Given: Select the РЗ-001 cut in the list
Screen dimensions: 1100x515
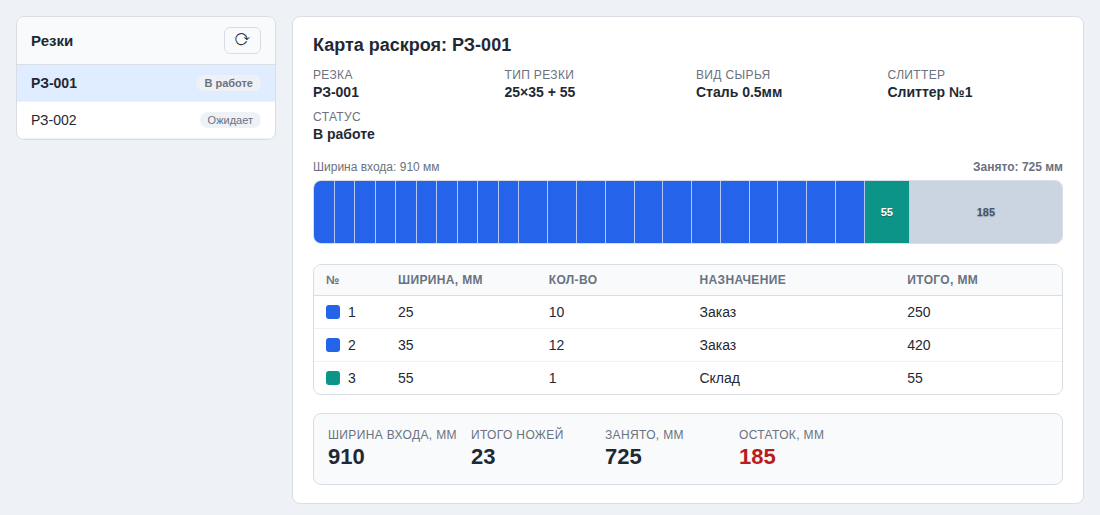Looking at the screenshot, I should [146, 83].
